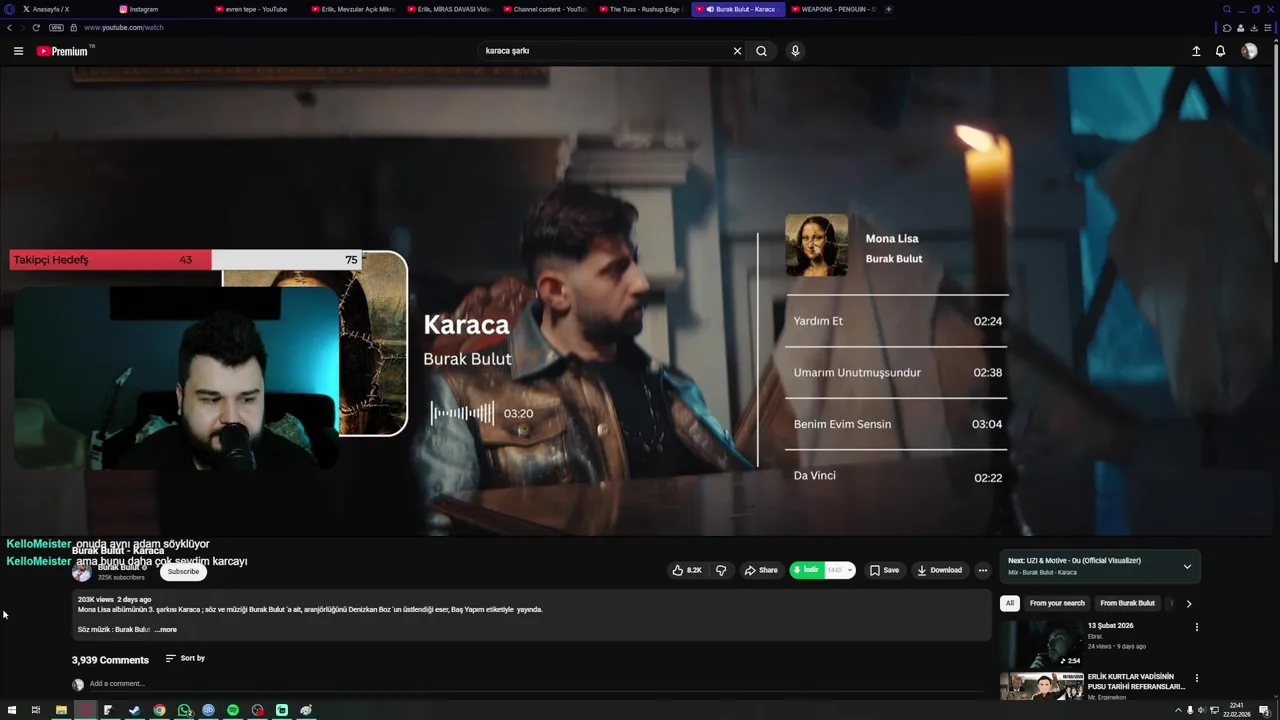This screenshot has width=1280, height=720.
Task: Open Steam from the taskbar
Action: [134, 710]
